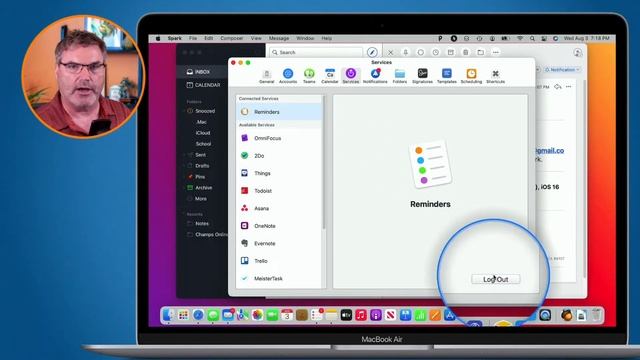Open the Trash in the Dock
This screenshot has height=360, width=640.
pos(596,315)
